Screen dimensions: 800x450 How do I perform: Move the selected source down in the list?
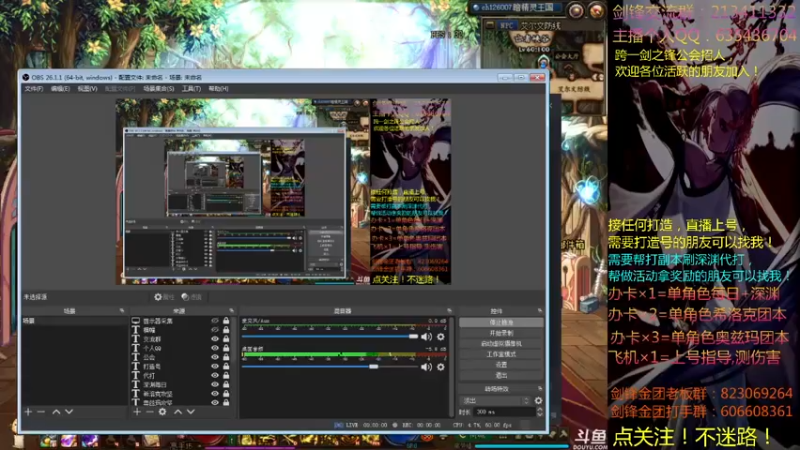(190, 412)
